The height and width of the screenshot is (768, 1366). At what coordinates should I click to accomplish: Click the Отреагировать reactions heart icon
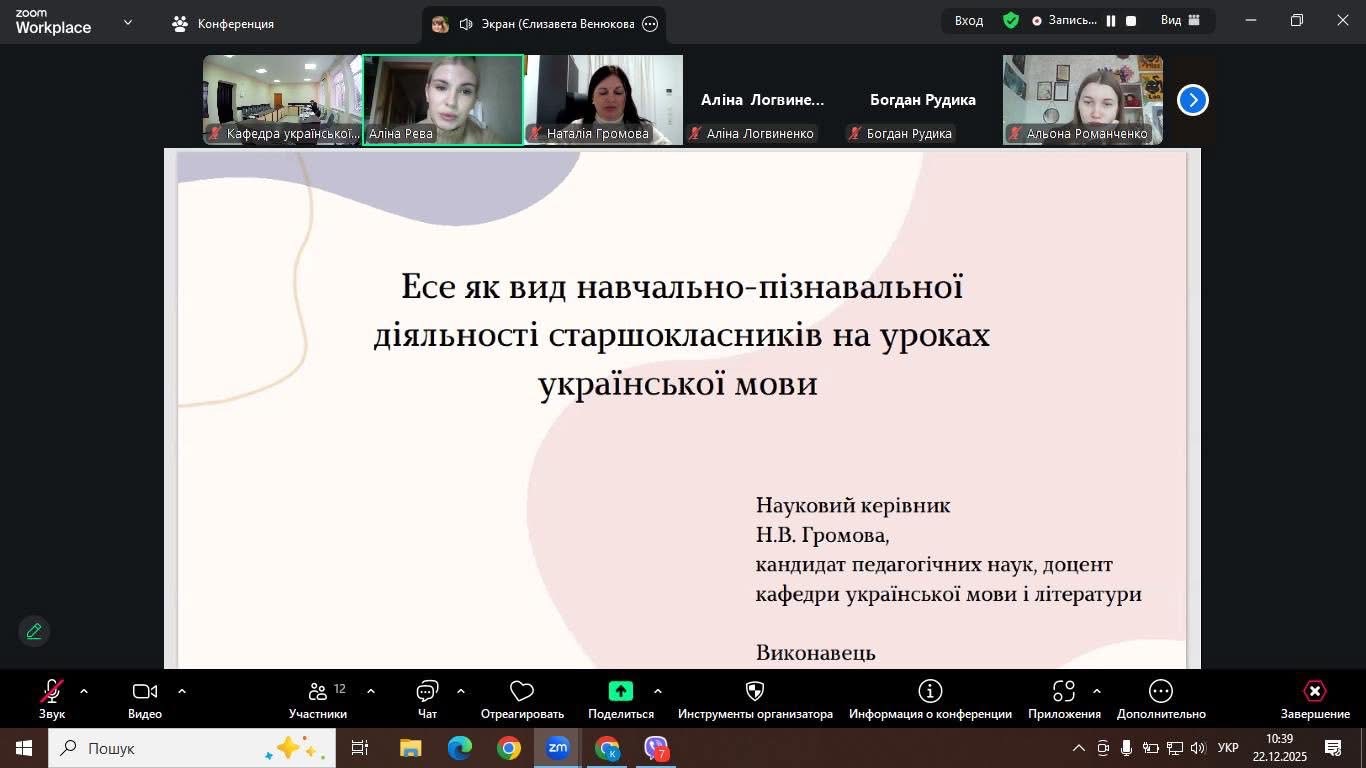[522, 692]
